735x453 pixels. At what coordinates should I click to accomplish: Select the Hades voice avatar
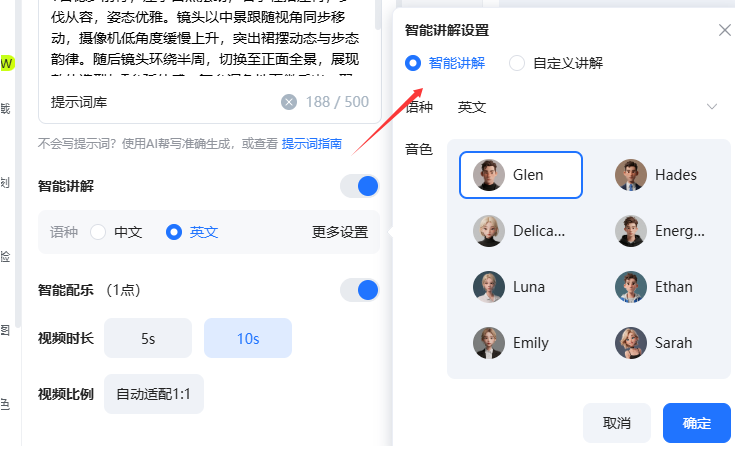630,175
